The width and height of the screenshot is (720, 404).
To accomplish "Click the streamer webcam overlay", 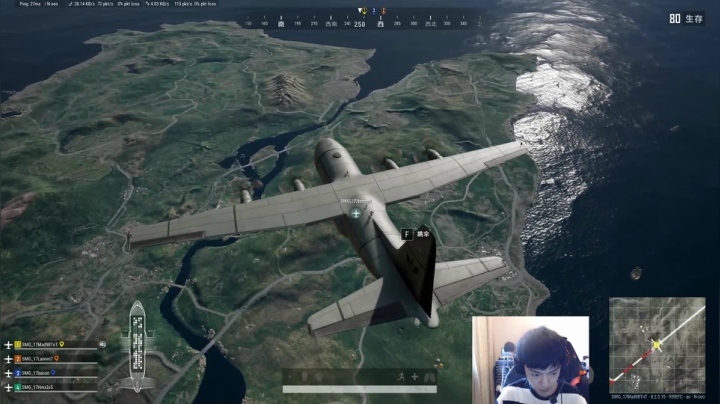I will pyautogui.click(x=530, y=360).
